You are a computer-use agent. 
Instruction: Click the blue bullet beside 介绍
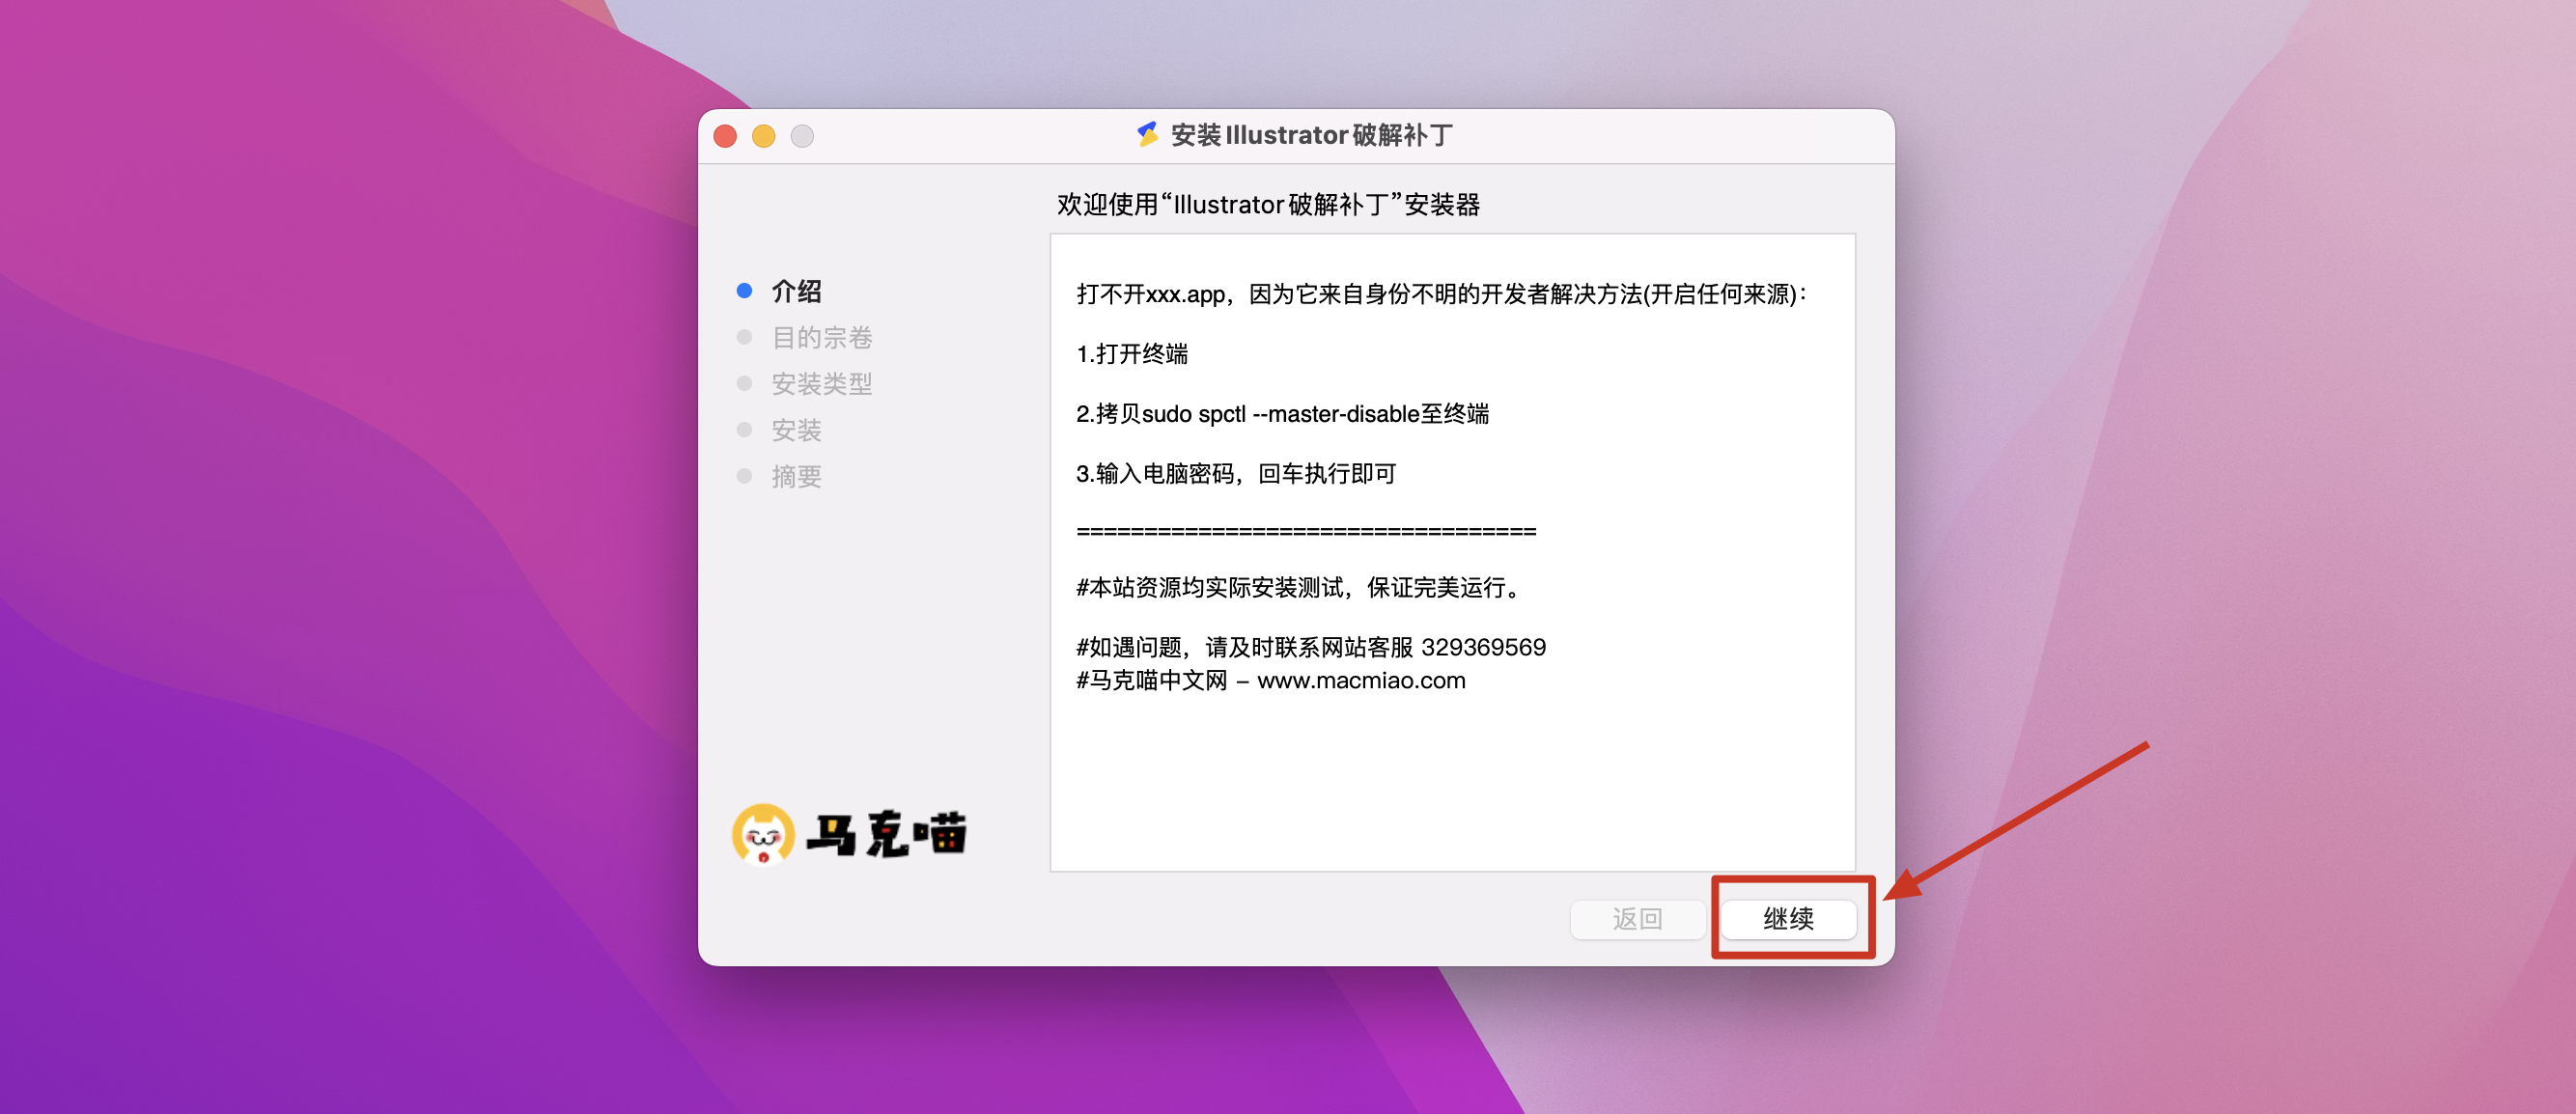click(x=744, y=291)
